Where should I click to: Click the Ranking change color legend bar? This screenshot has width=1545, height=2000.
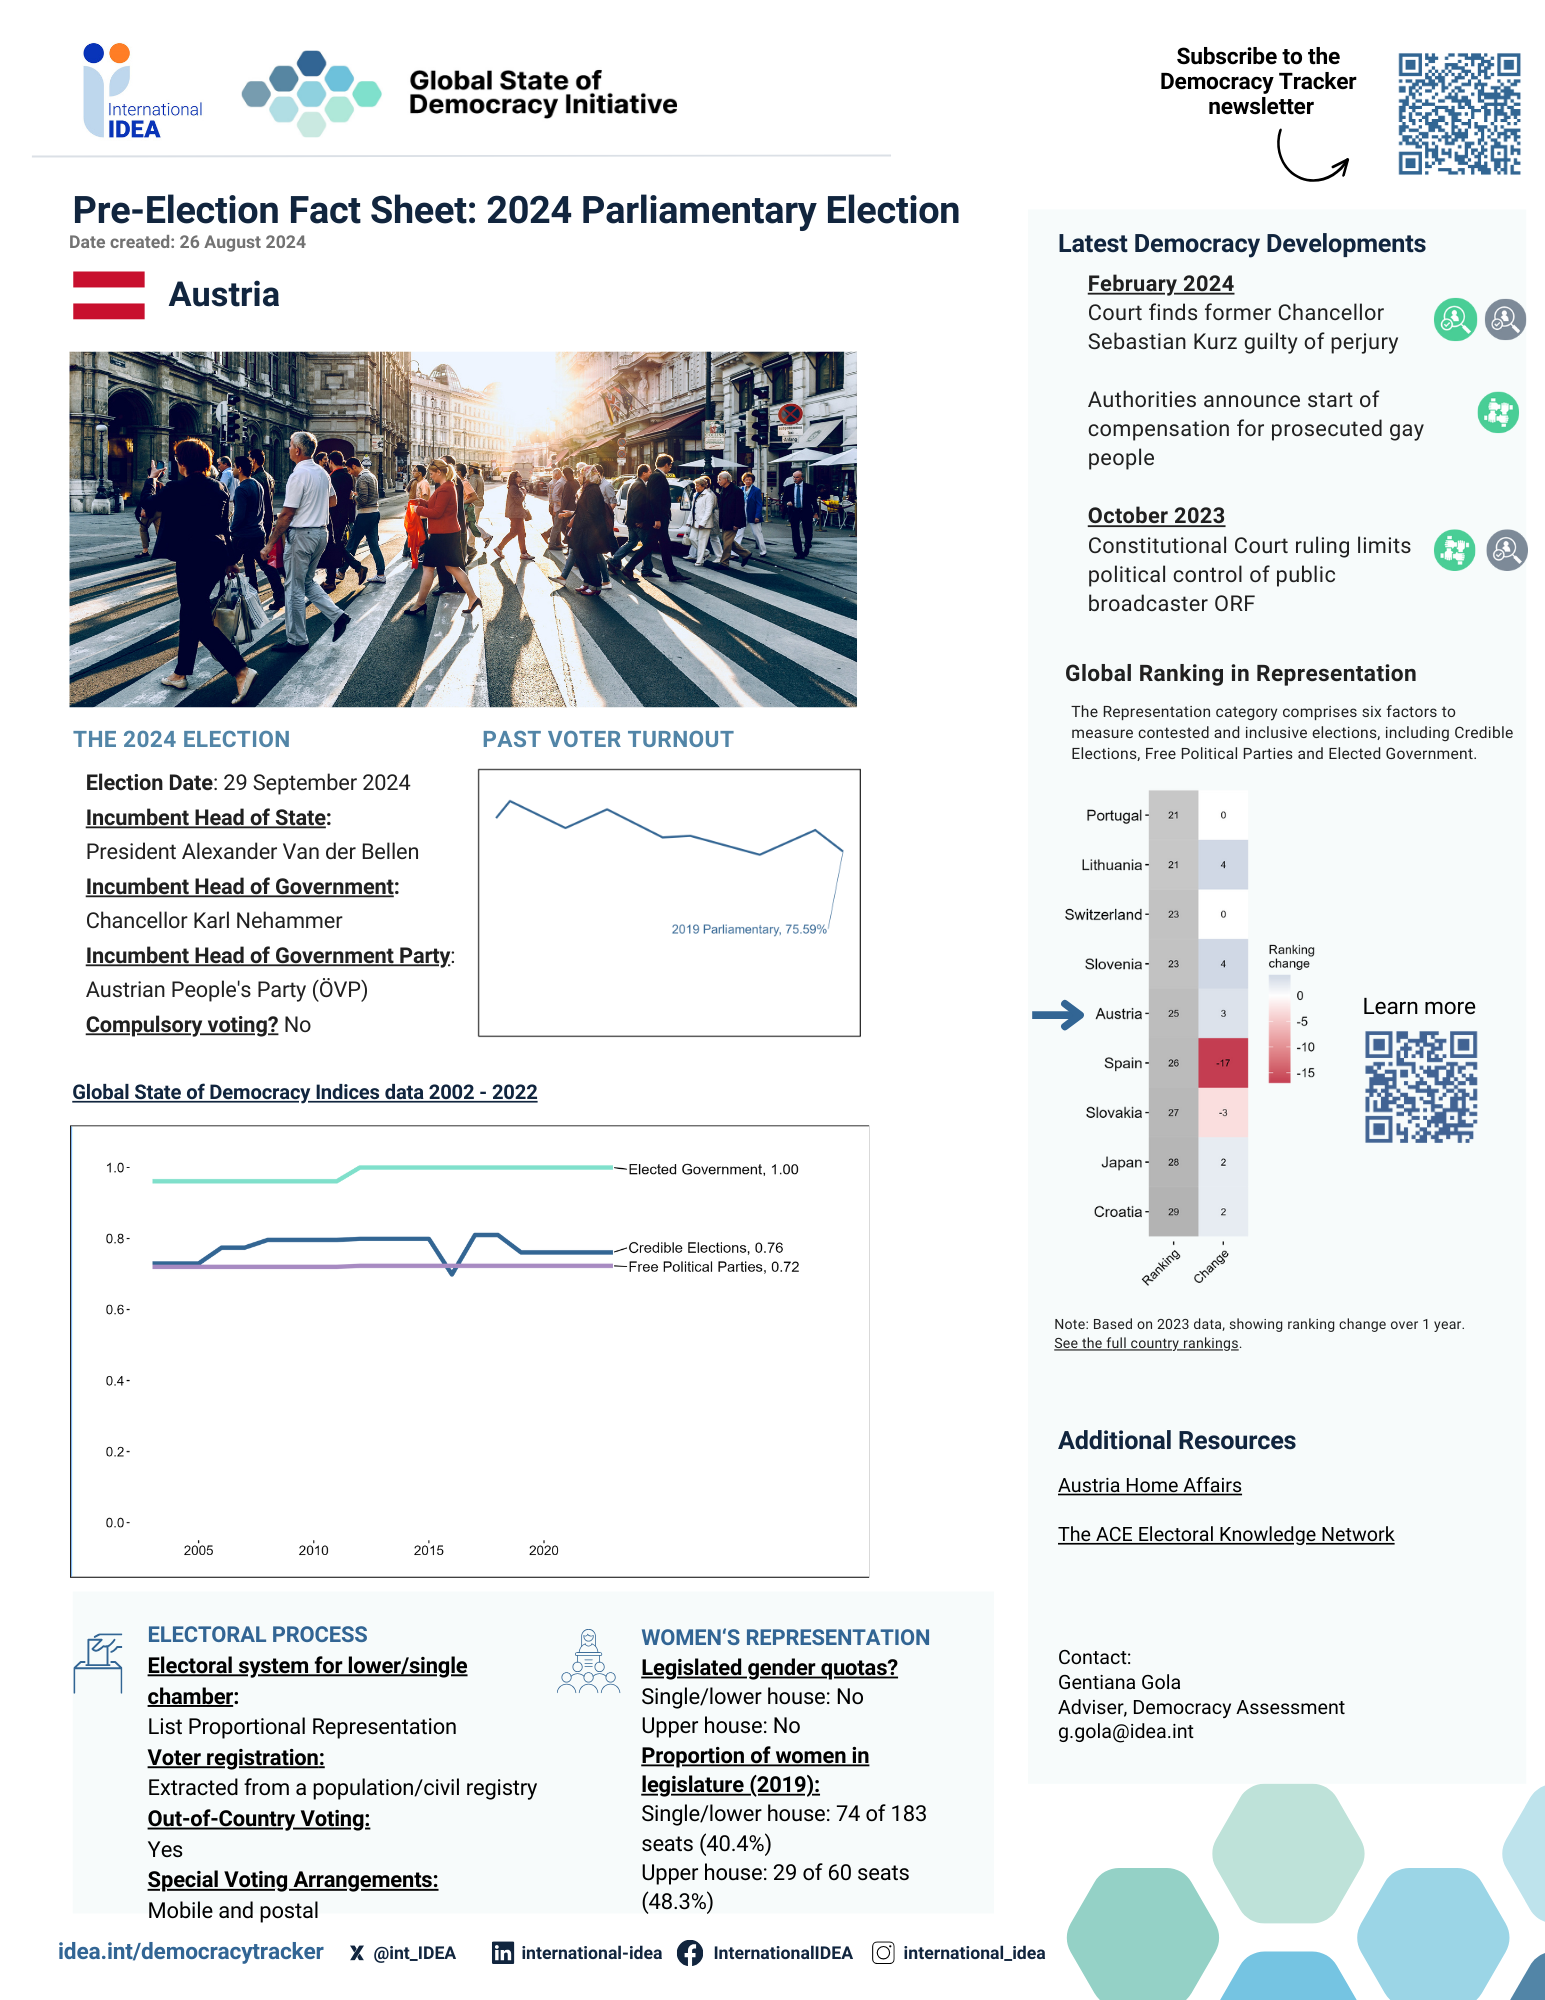pos(1279,1029)
